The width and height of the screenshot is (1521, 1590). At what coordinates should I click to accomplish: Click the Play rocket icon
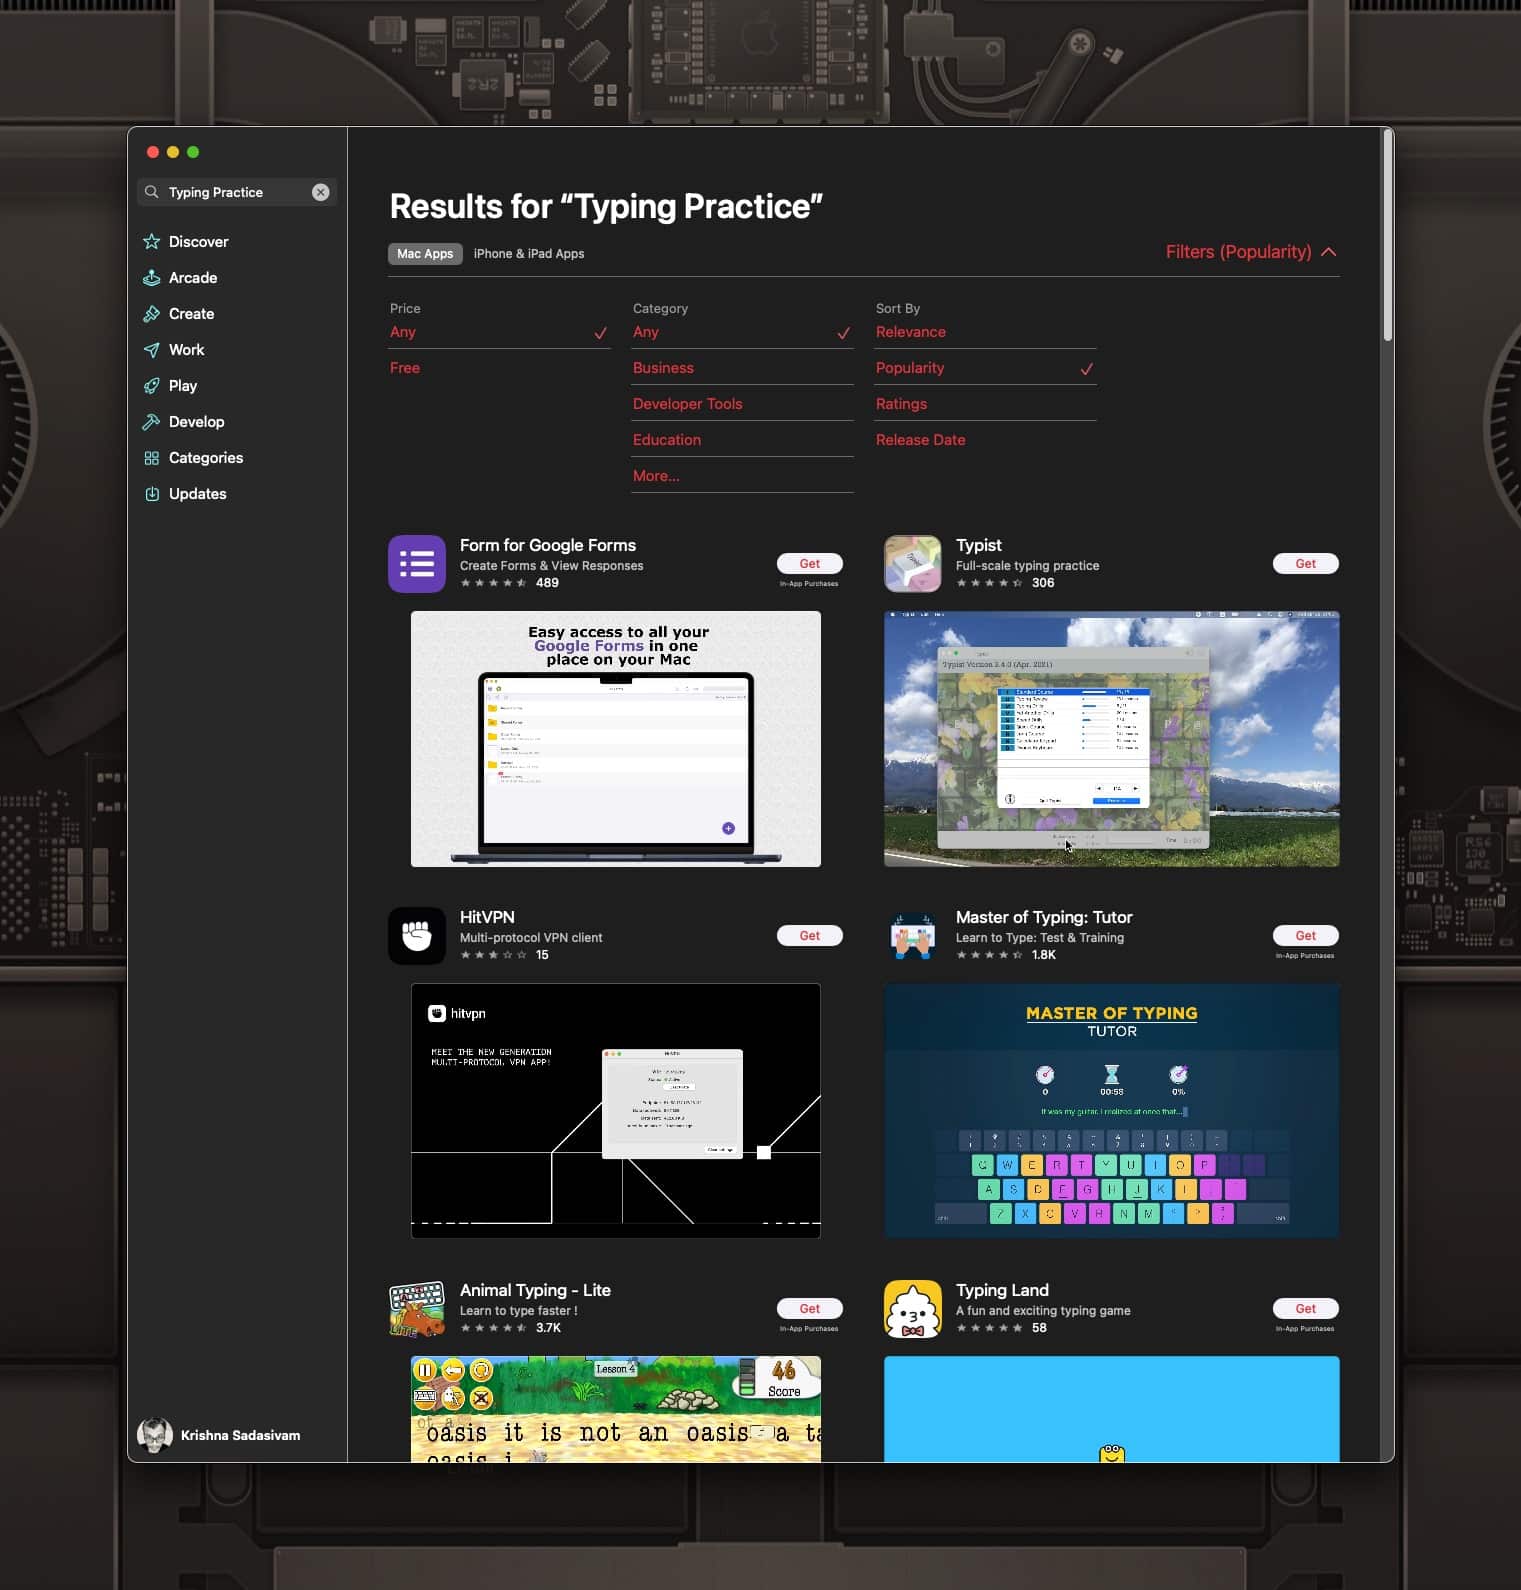pyautogui.click(x=152, y=386)
